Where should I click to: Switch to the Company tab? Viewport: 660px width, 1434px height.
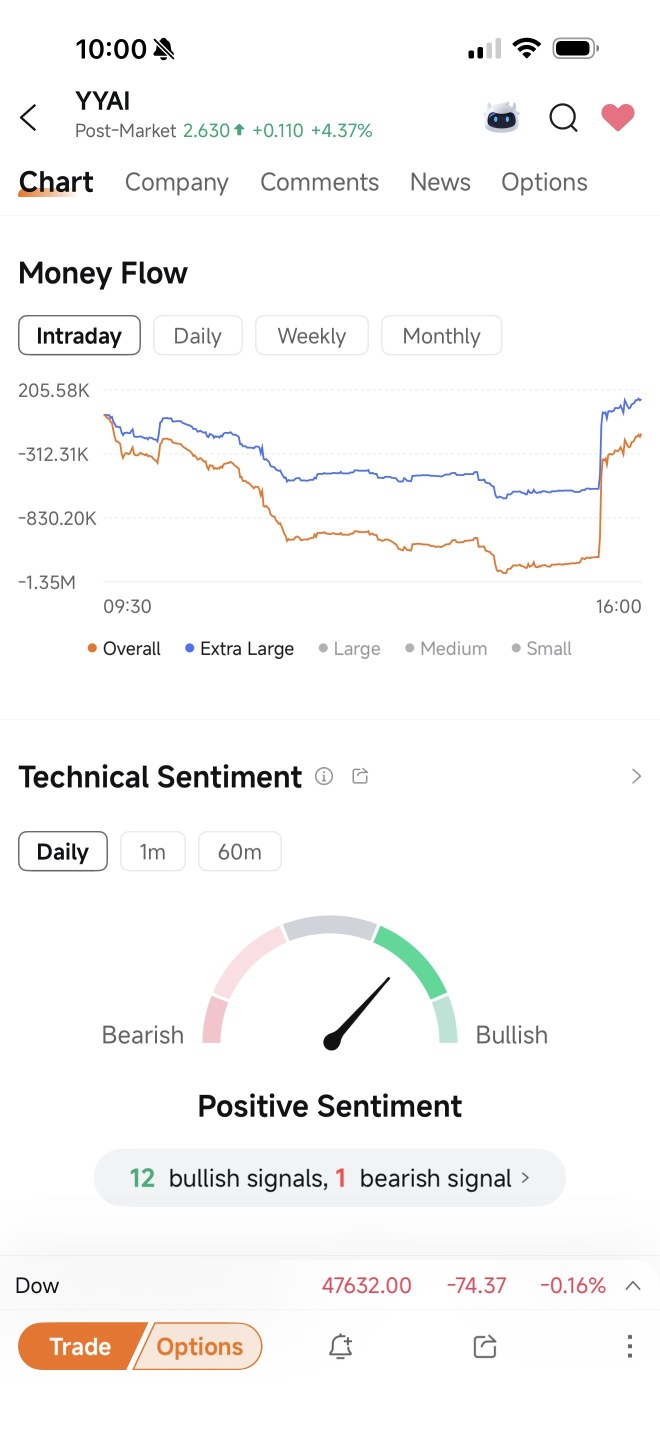[177, 182]
